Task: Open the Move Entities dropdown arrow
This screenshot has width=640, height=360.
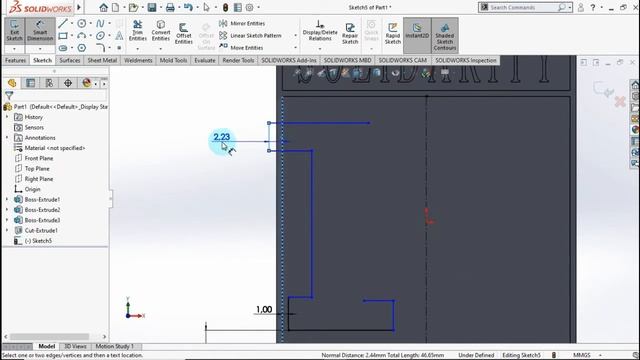Action: (x=296, y=48)
